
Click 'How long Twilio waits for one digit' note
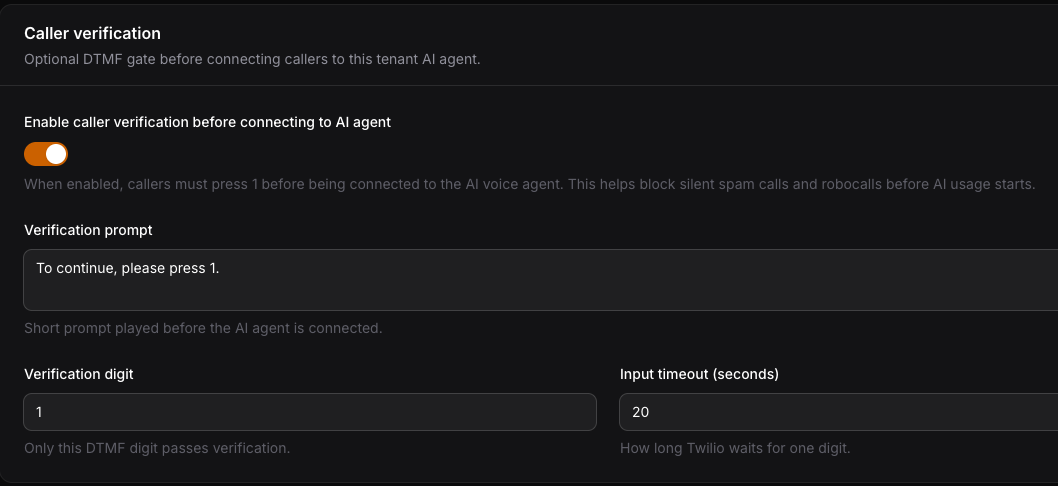pos(735,448)
